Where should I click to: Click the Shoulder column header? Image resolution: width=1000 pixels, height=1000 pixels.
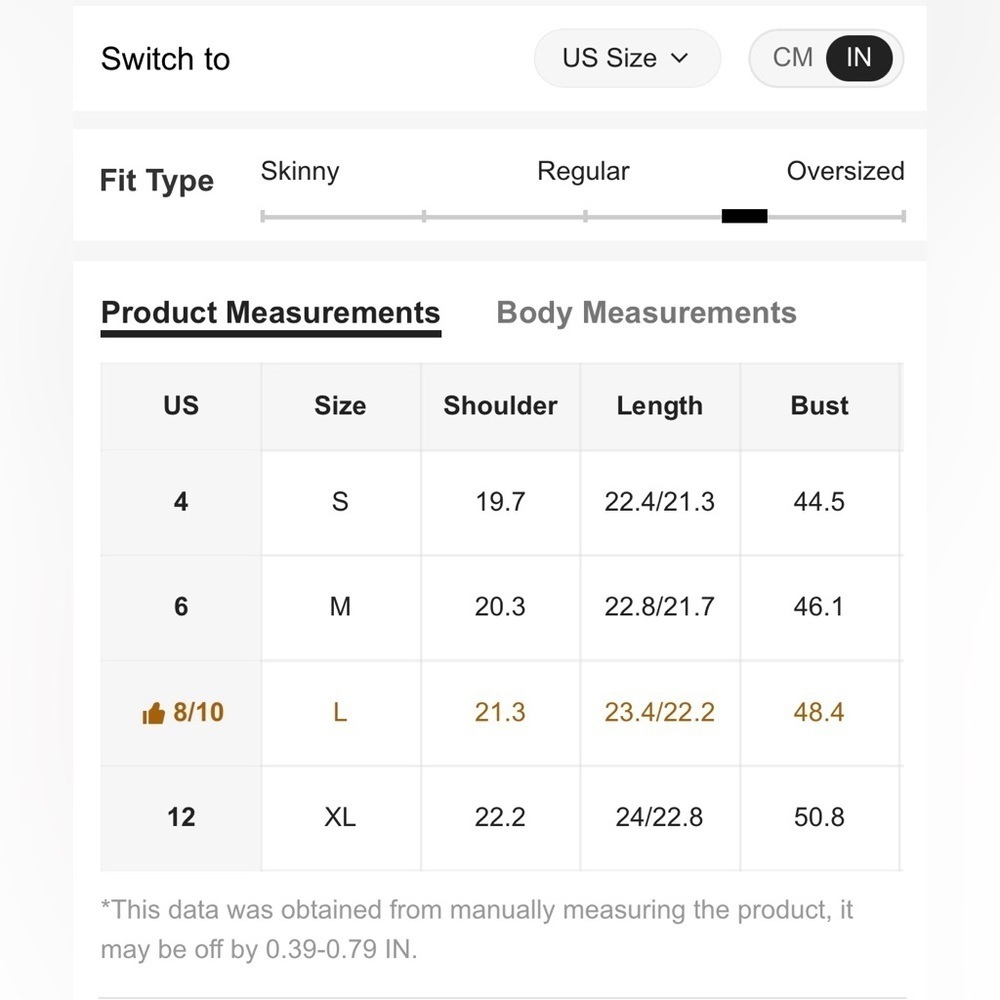(x=501, y=406)
